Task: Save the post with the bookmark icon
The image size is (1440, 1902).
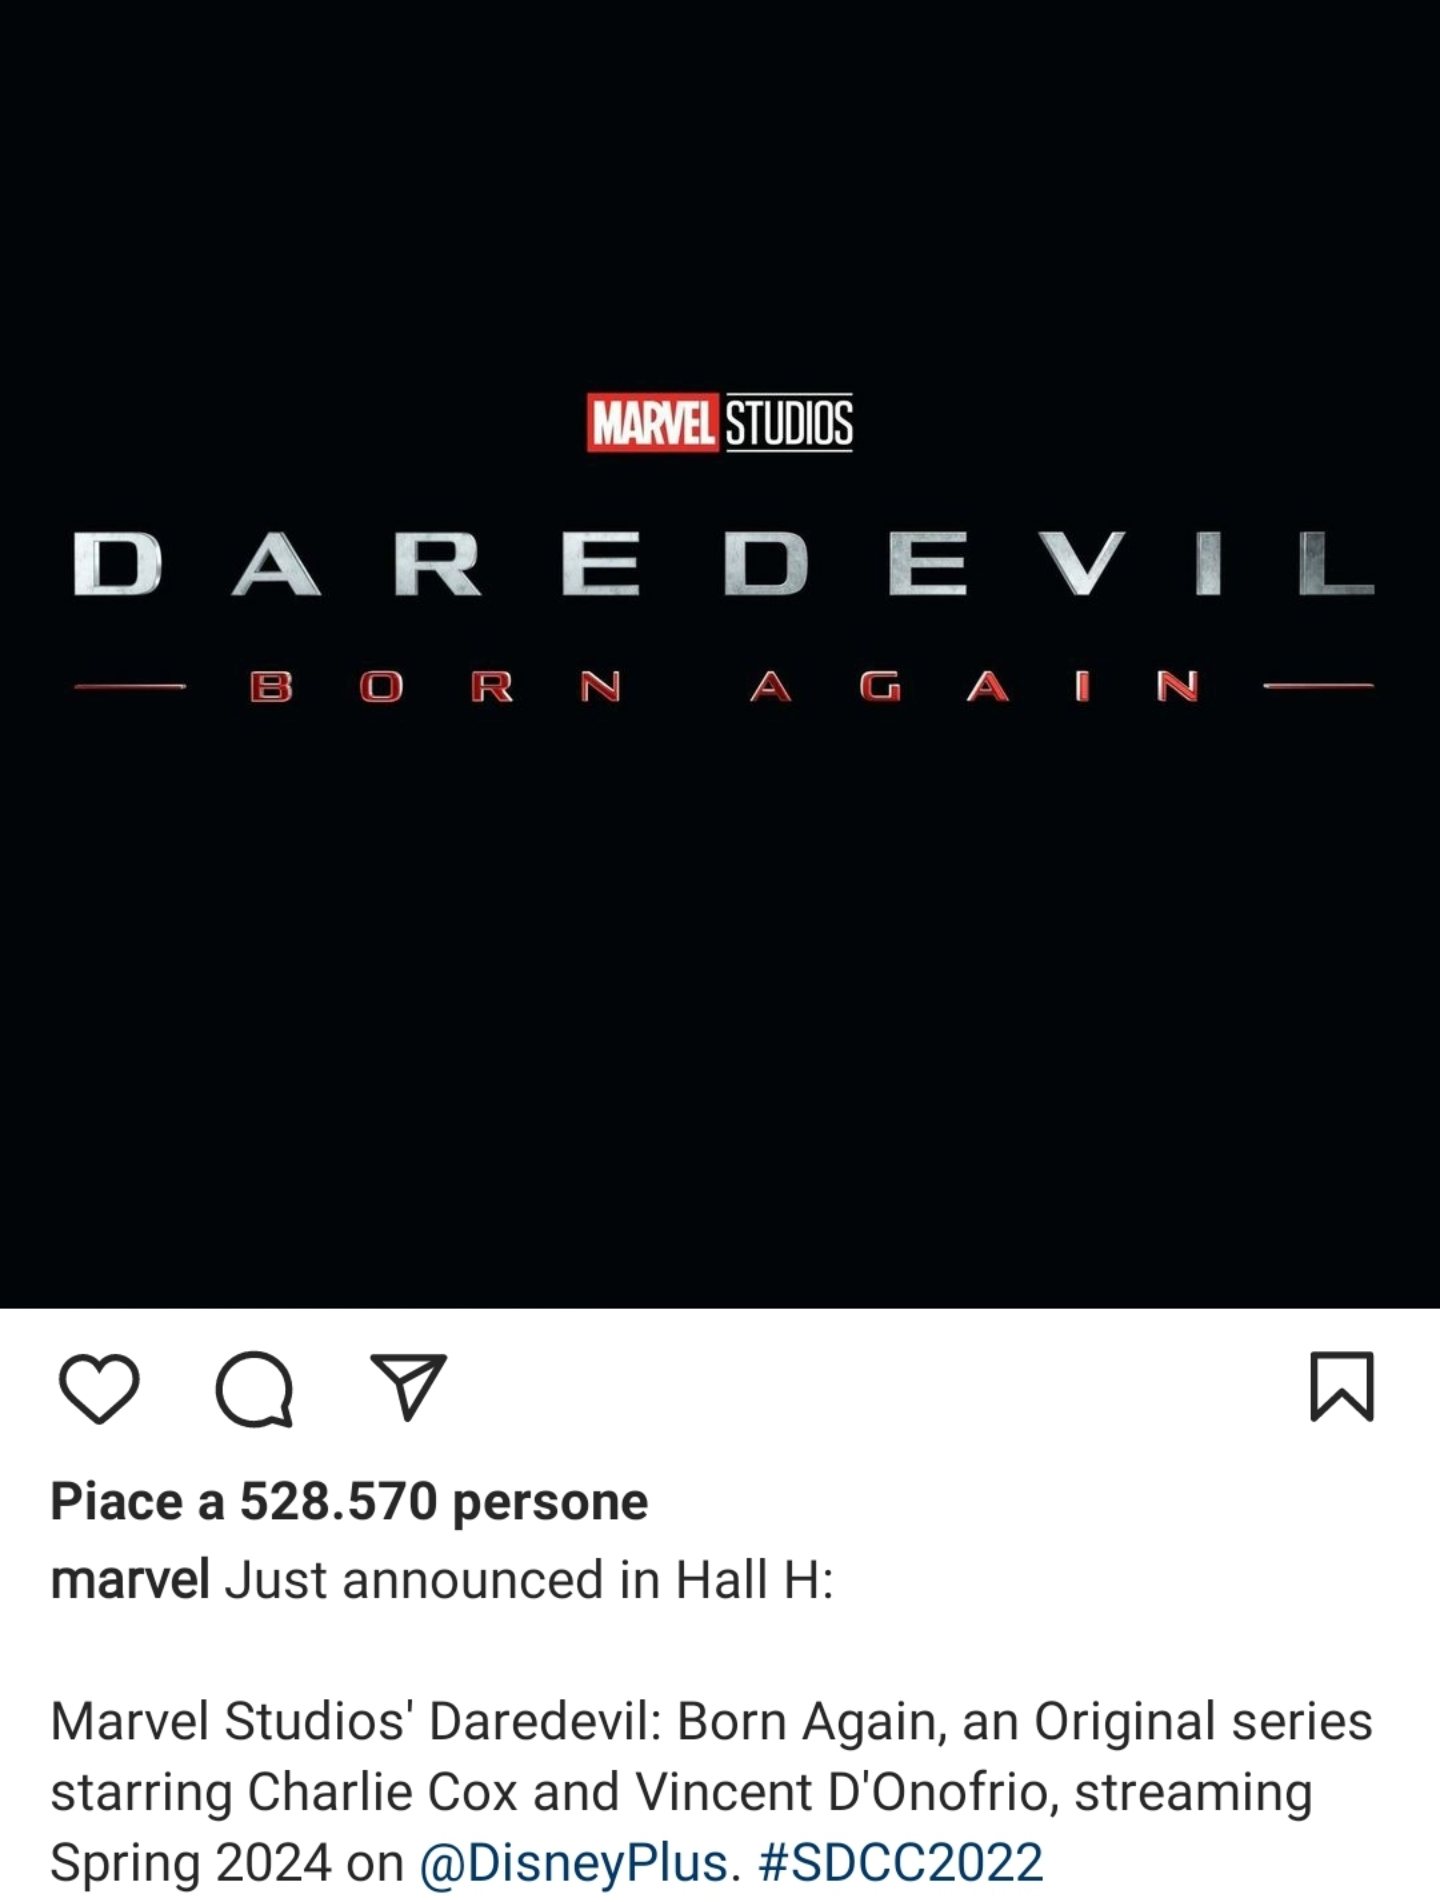Action: (x=1342, y=1386)
